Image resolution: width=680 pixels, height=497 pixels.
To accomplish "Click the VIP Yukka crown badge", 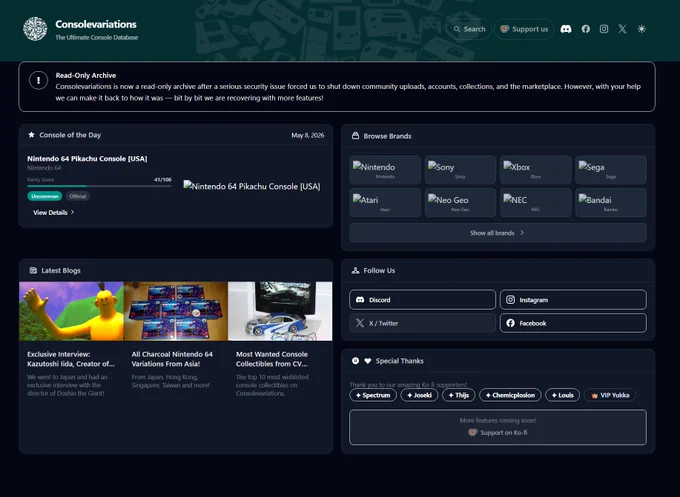I will (x=610, y=395).
